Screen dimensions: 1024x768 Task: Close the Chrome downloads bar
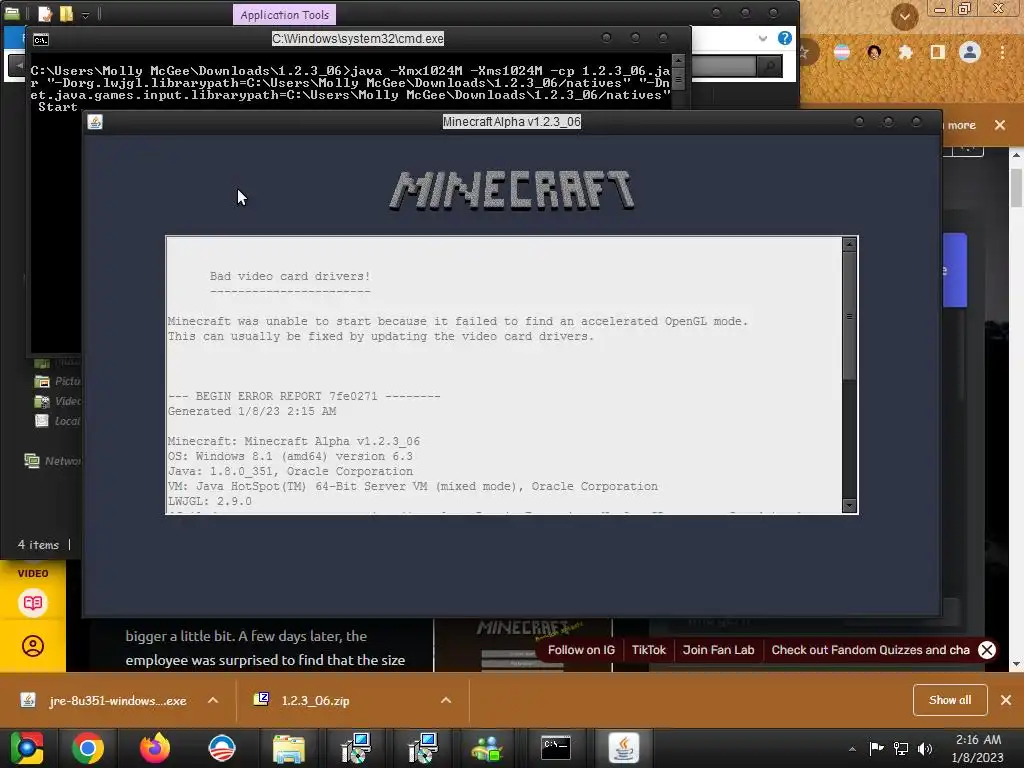[x=1006, y=700]
